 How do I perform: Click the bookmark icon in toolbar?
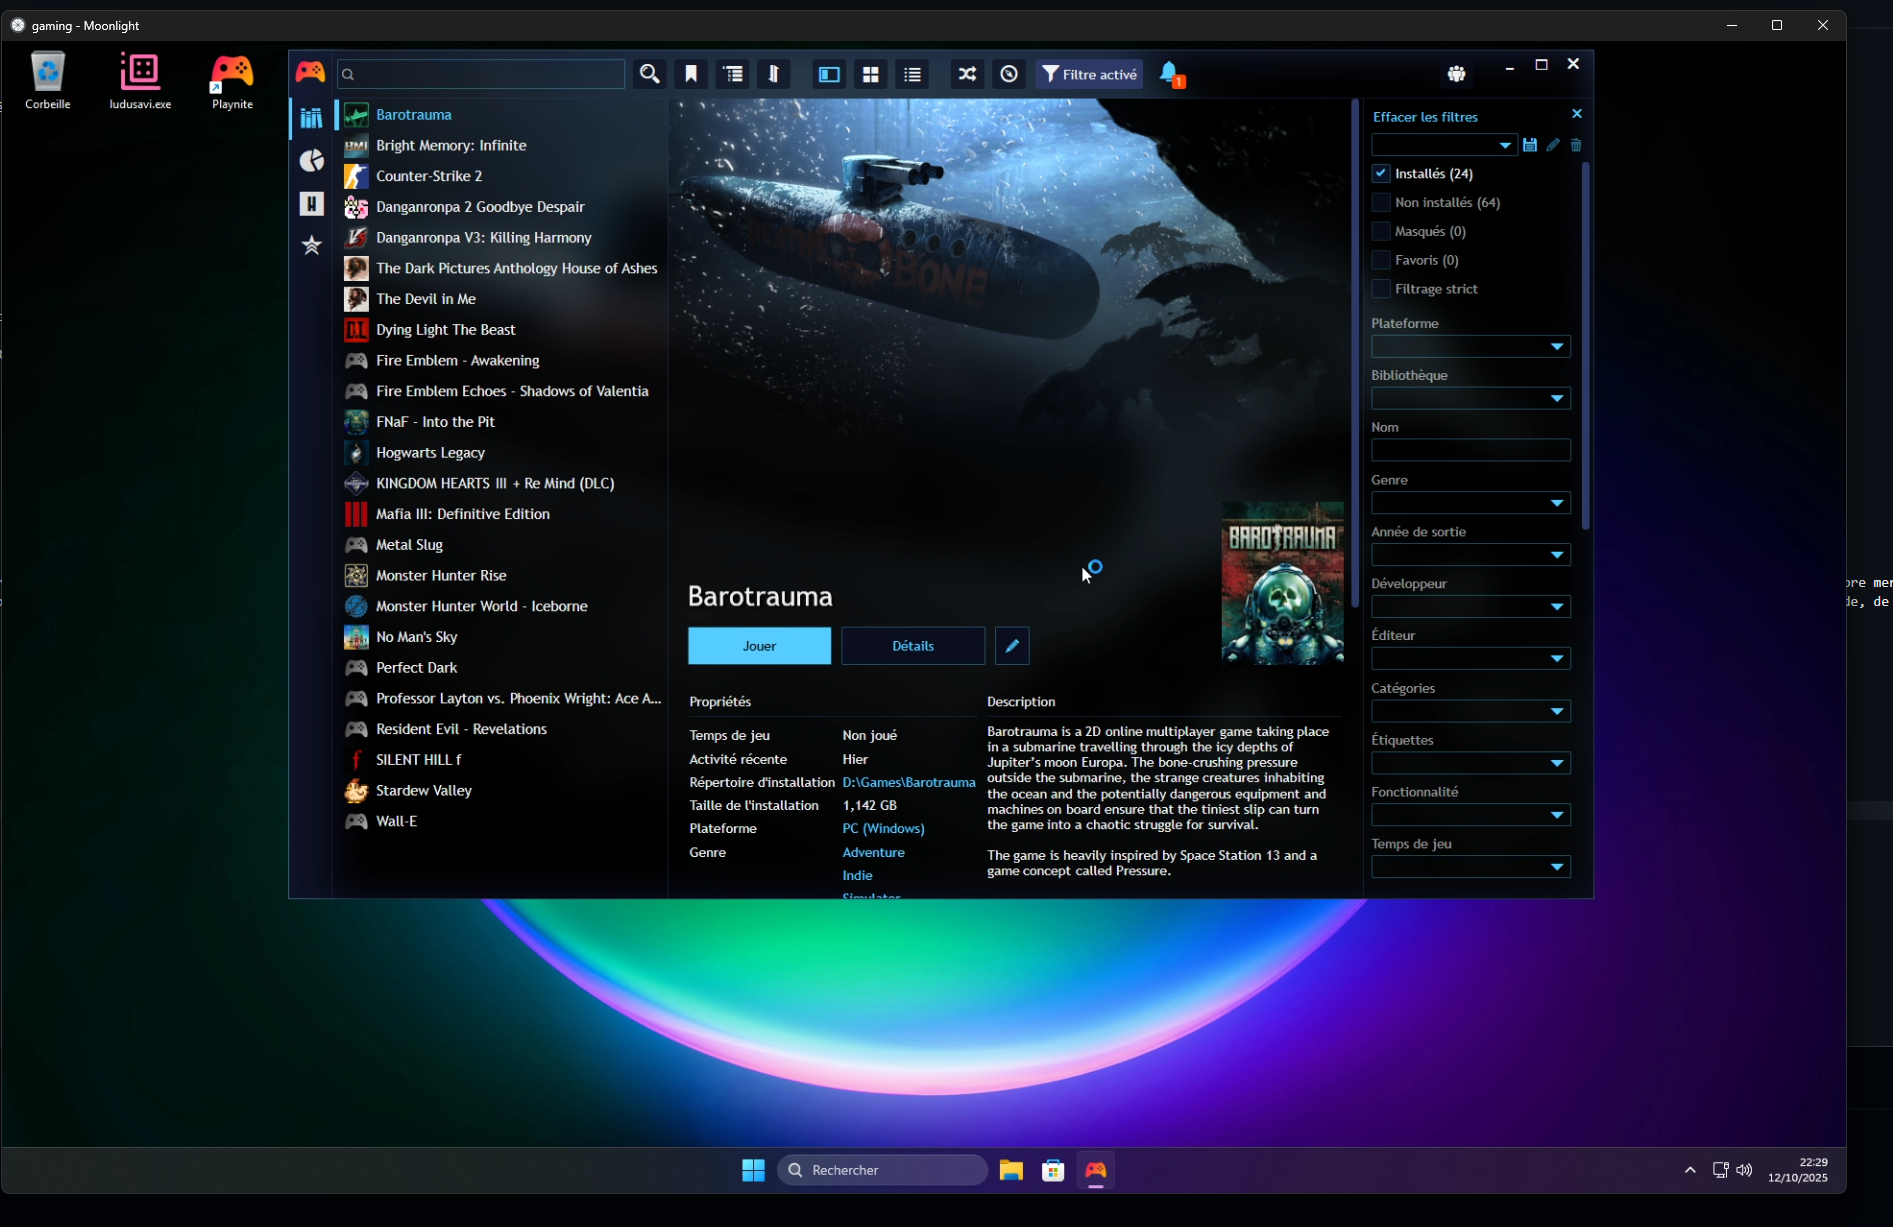click(691, 74)
